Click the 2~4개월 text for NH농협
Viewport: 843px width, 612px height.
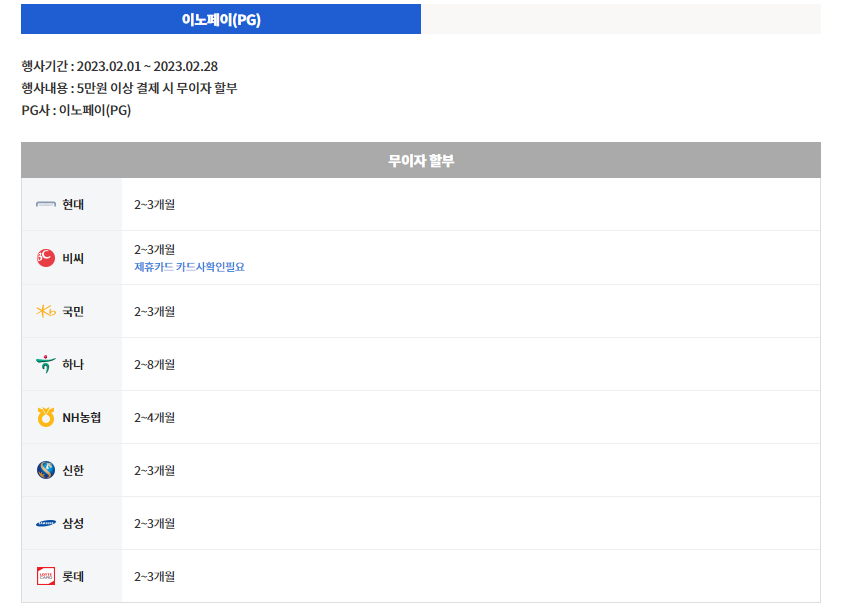click(155, 417)
